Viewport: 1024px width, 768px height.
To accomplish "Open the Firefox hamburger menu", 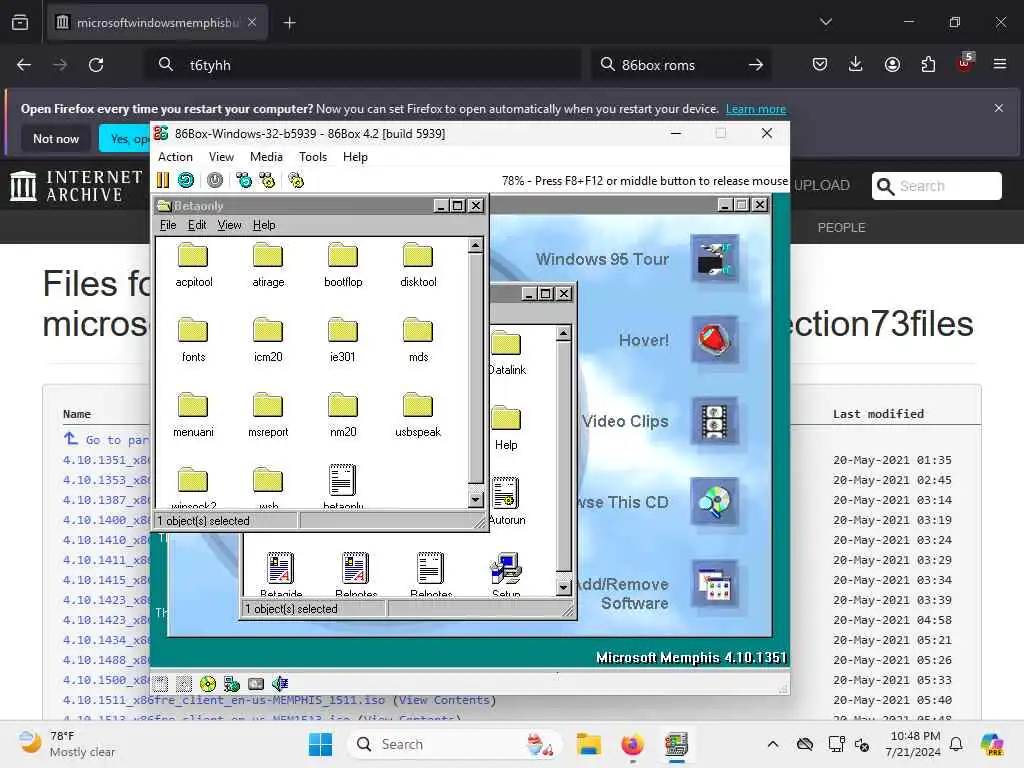I will tap(1000, 64).
